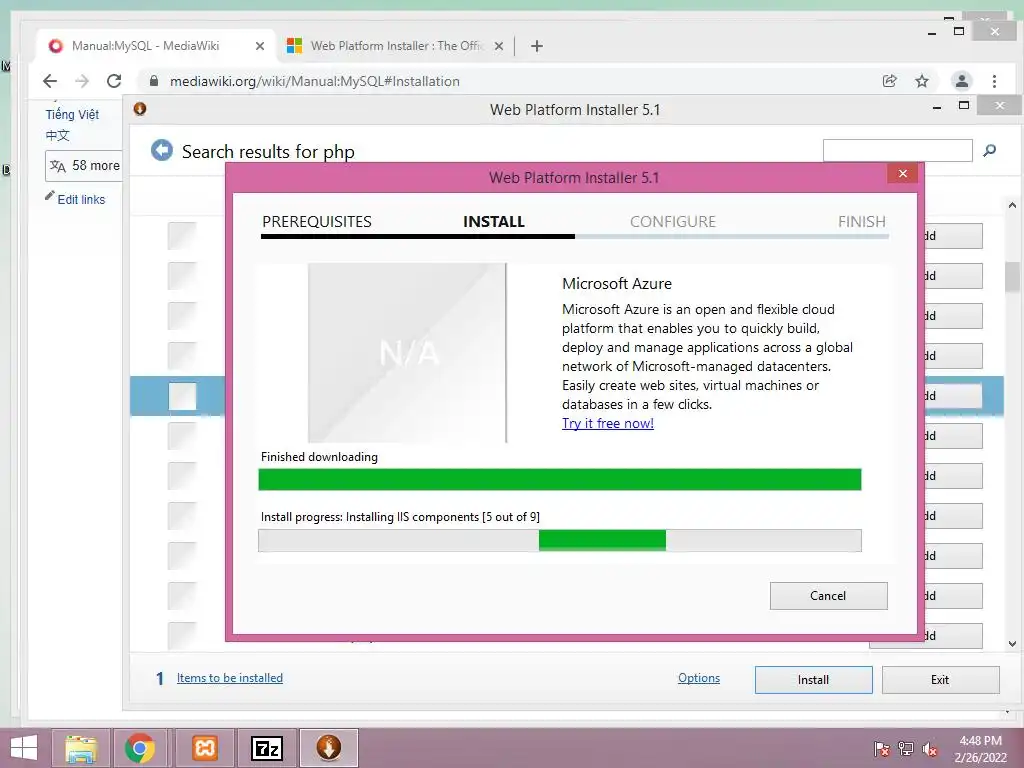Cancel the installation in the dialog
The height and width of the screenshot is (768, 1024).
828,596
